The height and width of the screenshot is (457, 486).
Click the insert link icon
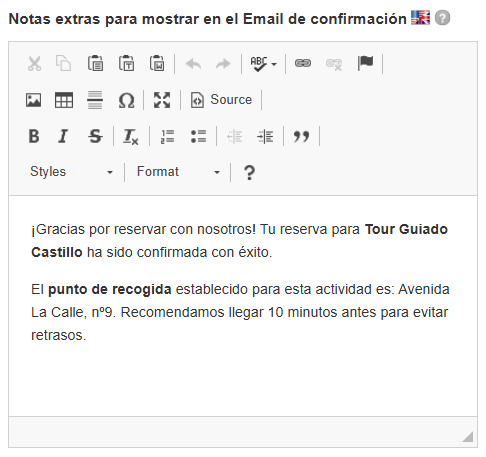[x=303, y=63]
